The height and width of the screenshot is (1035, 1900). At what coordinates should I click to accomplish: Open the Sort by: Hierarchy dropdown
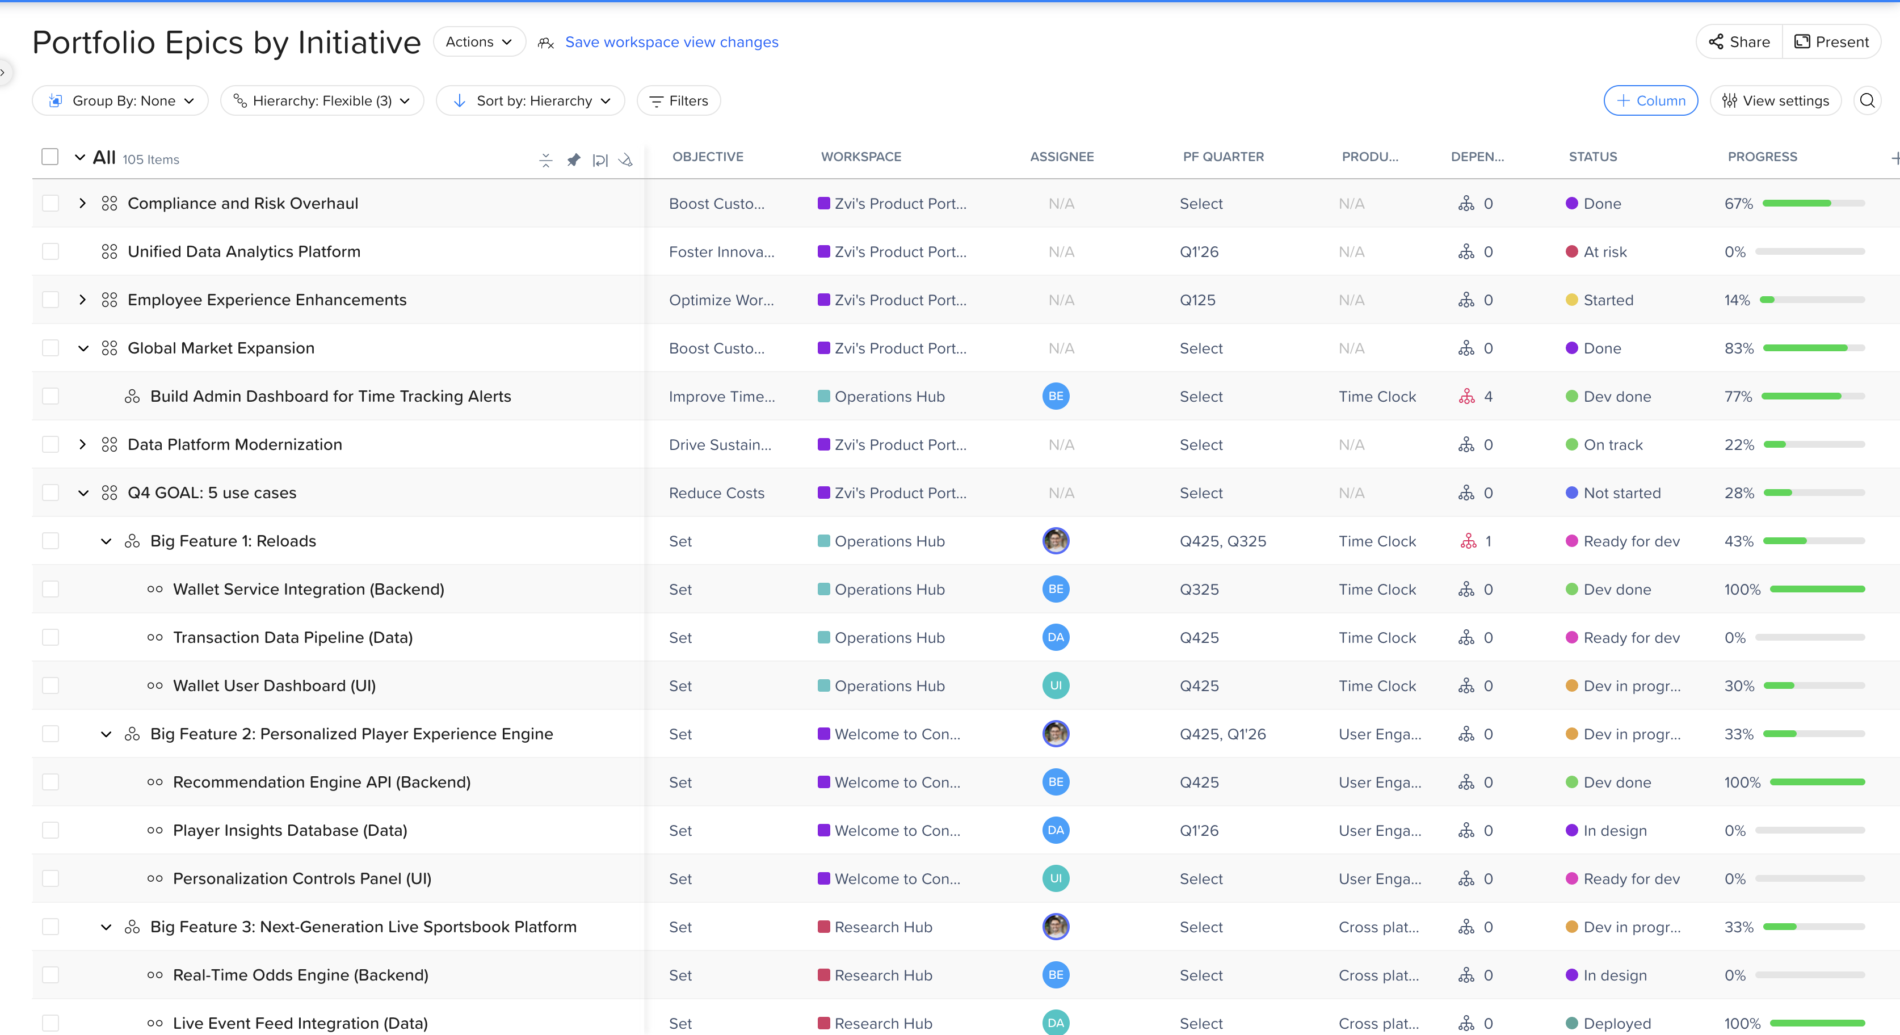531,101
